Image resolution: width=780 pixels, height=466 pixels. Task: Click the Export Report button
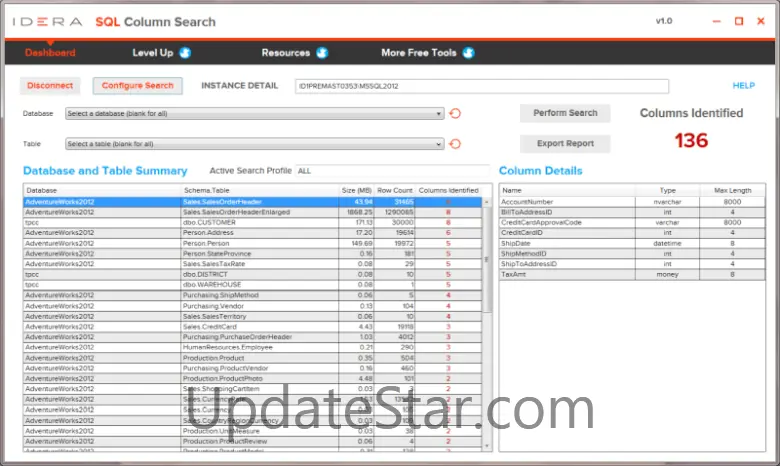click(565, 143)
